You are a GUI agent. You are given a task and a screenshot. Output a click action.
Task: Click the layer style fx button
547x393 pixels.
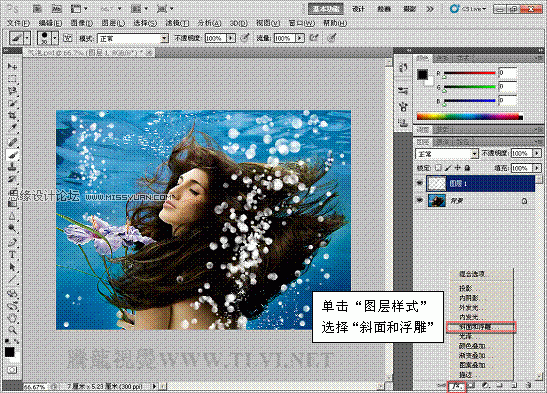[x=457, y=386]
